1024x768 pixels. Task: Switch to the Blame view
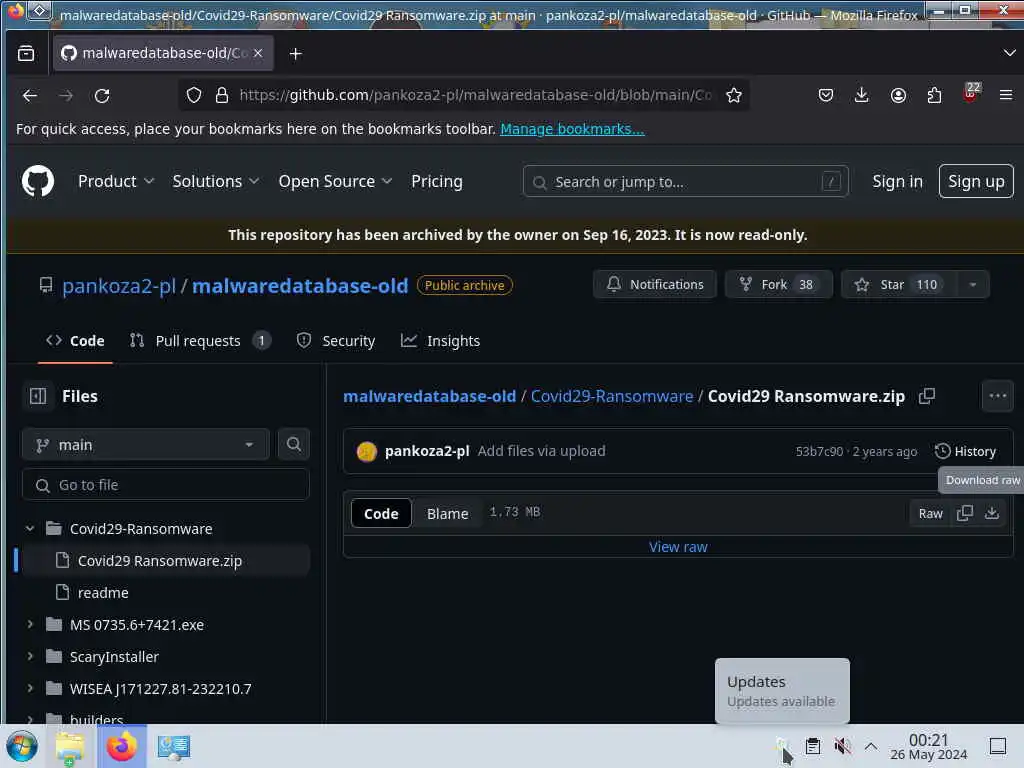447,513
